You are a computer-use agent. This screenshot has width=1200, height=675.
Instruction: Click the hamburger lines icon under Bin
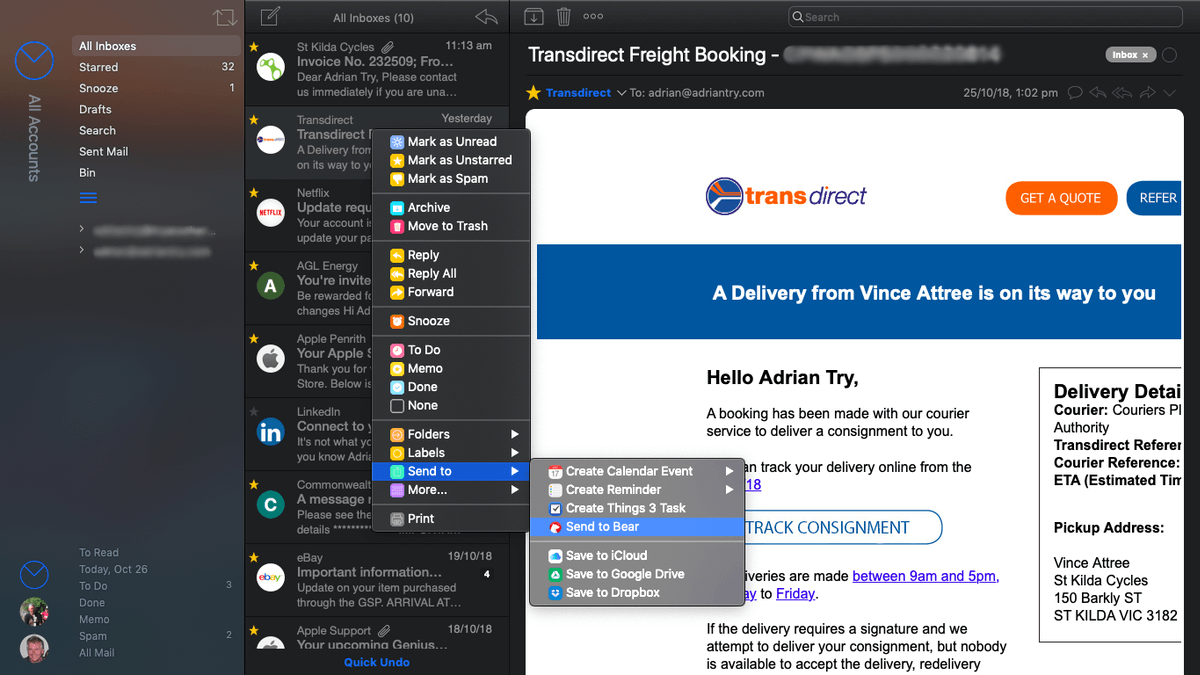tap(88, 198)
